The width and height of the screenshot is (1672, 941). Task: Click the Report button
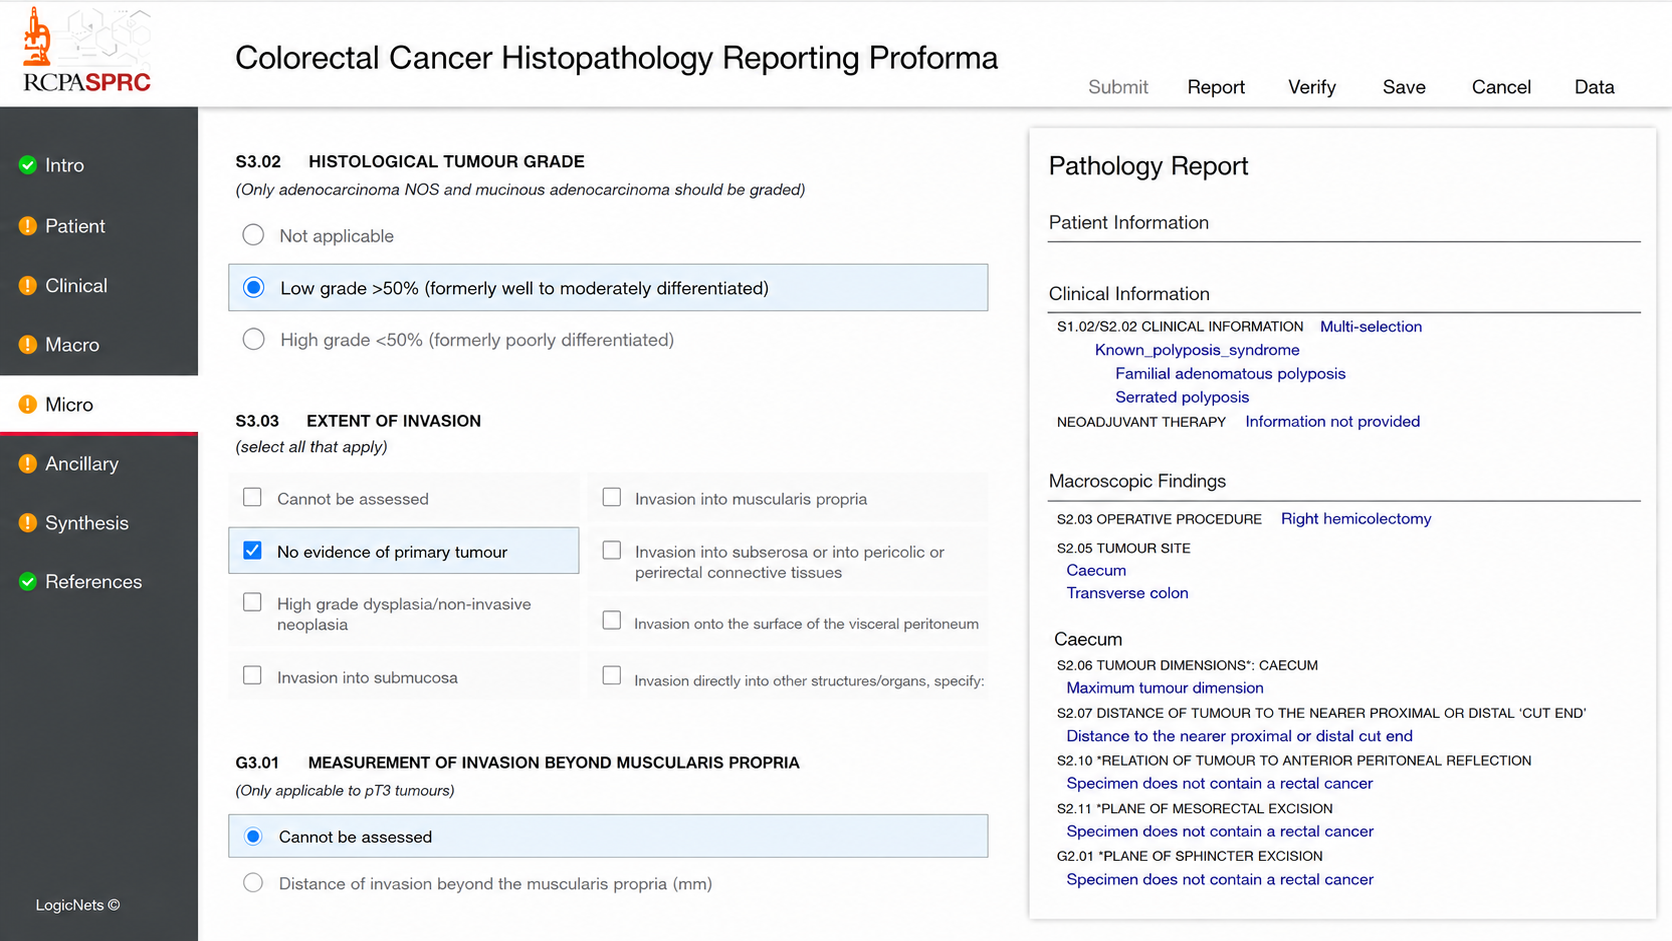point(1216,87)
